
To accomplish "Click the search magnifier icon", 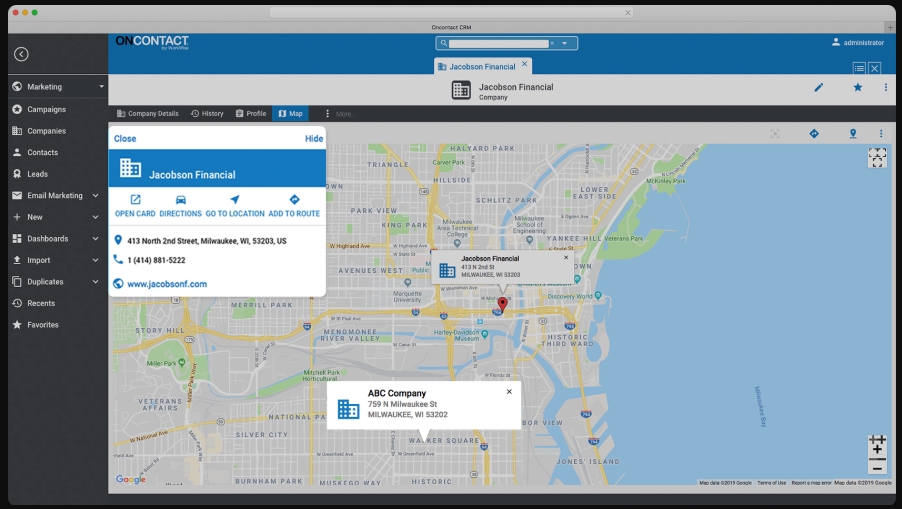I will click(x=444, y=43).
